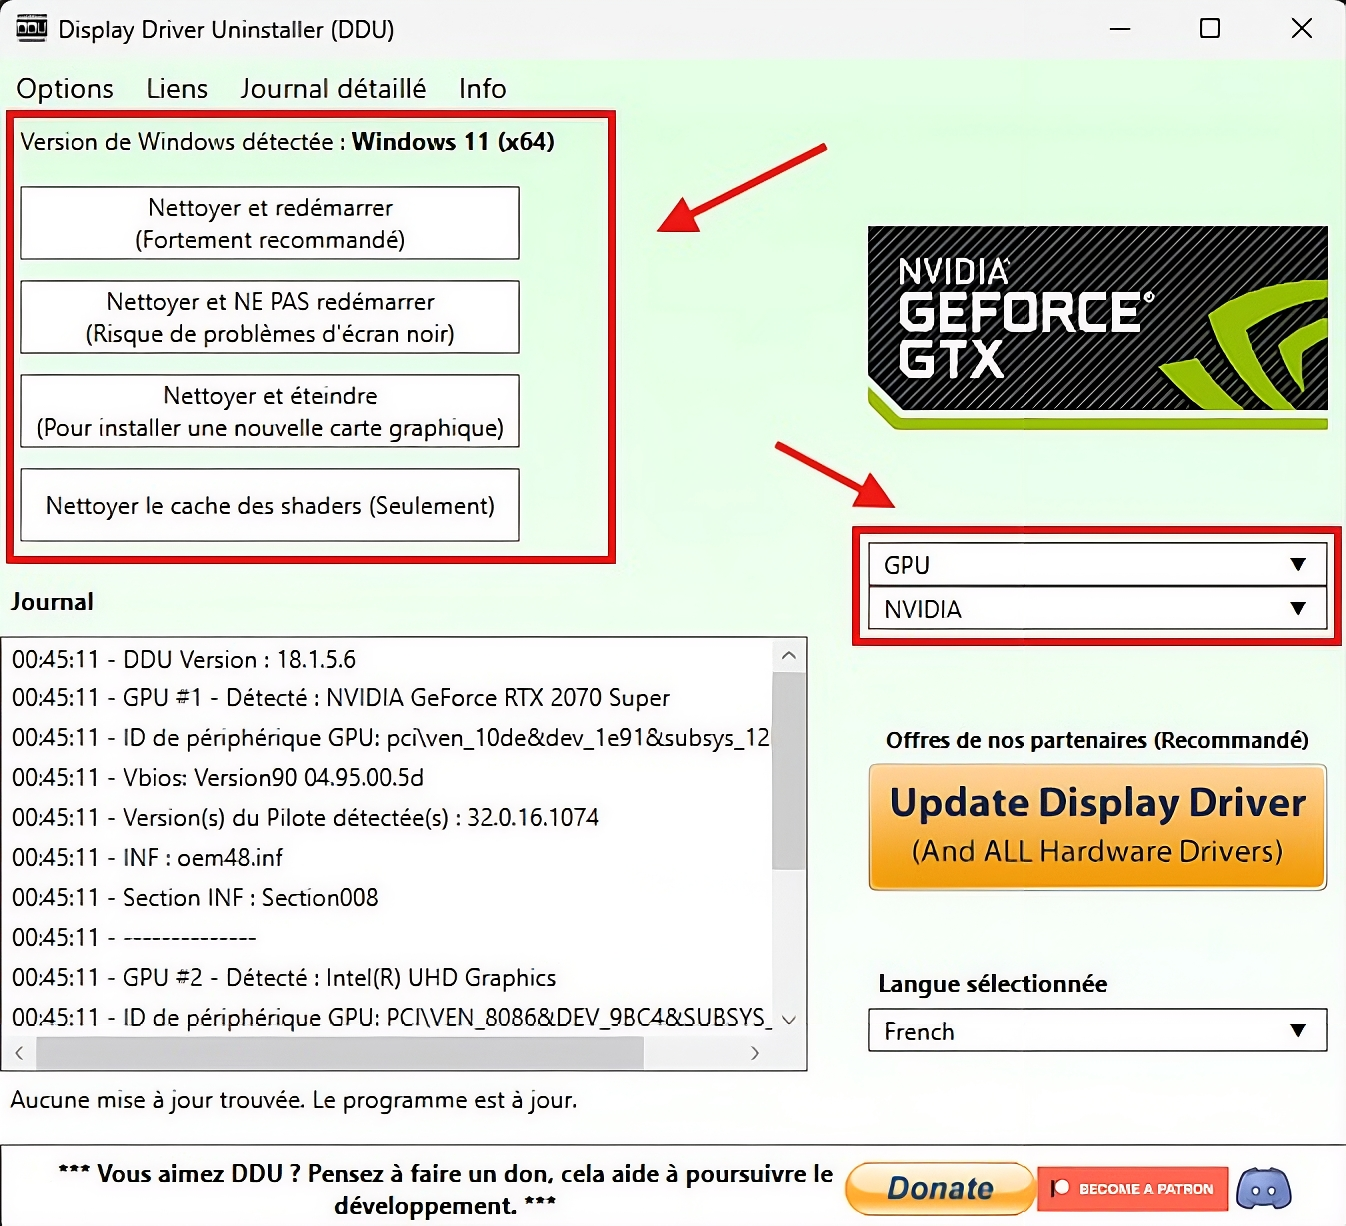Click Nettoyer et NE PAS redémarrer button
The image size is (1346, 1226).
[x=270, y=317]
